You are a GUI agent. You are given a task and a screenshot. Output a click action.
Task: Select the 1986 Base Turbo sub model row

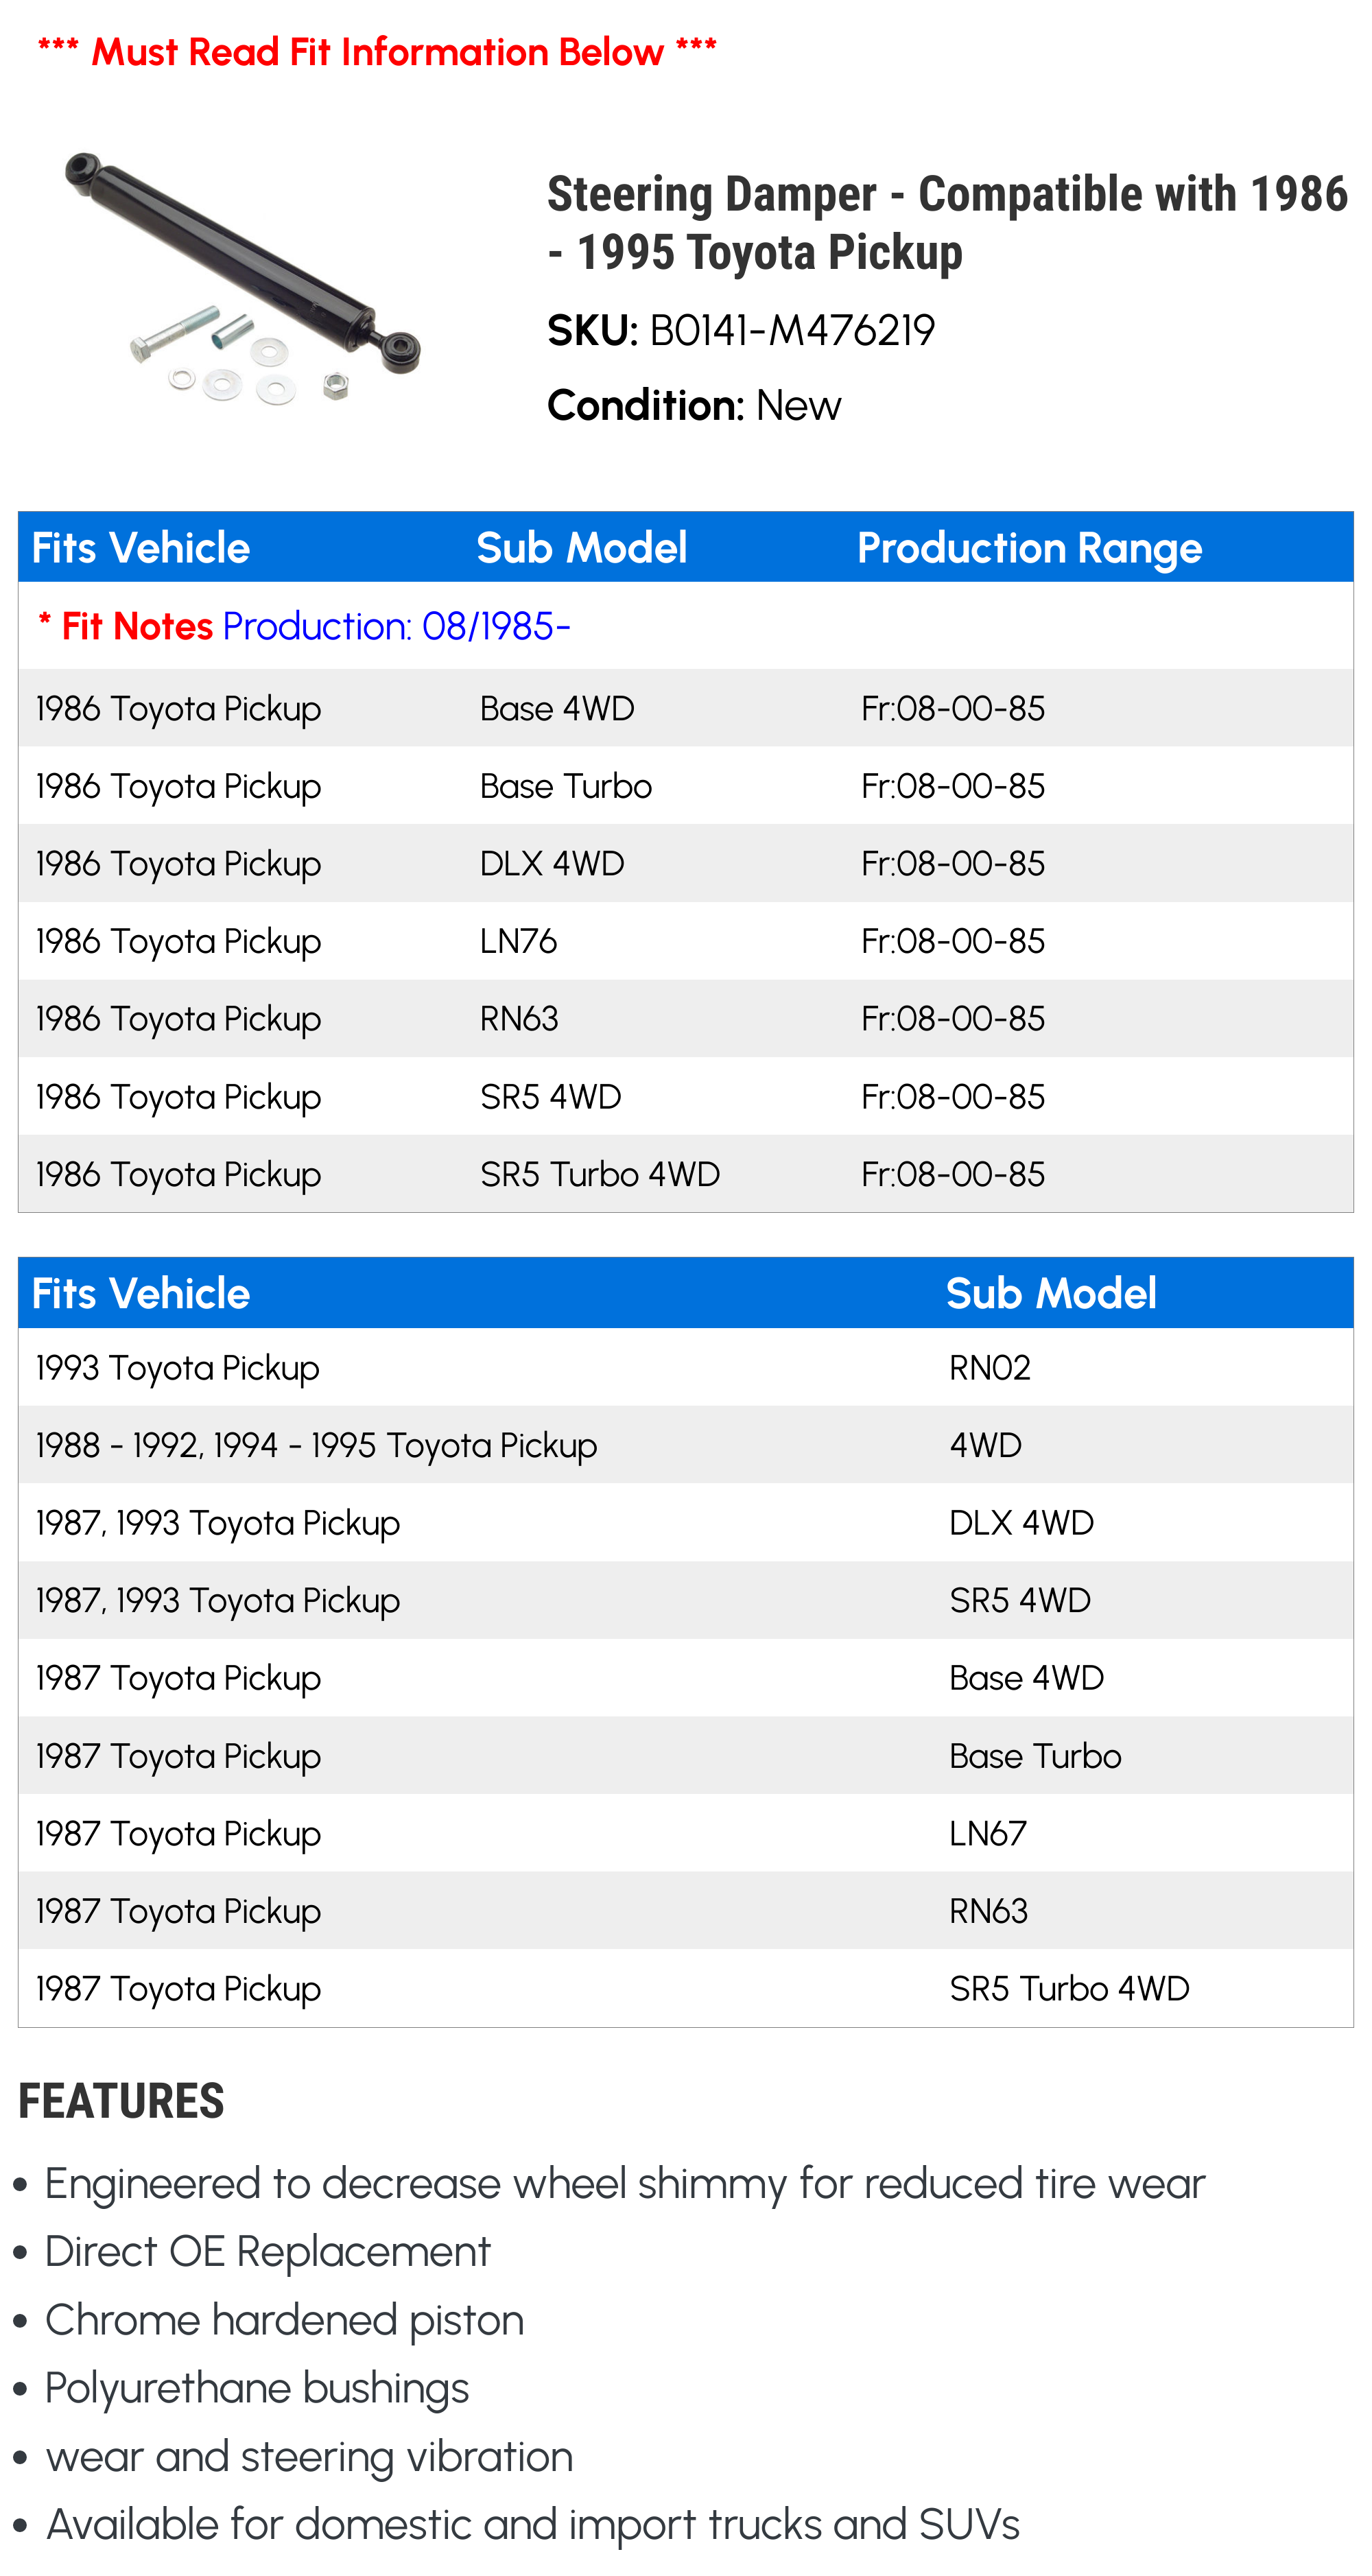point(565,787)
